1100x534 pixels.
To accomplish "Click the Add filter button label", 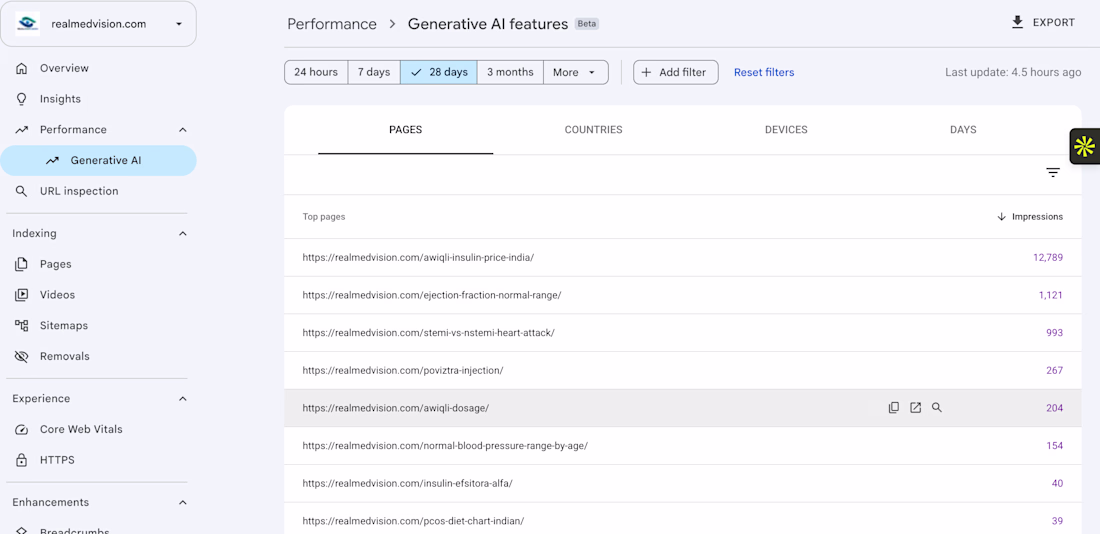I will (683, 72).
